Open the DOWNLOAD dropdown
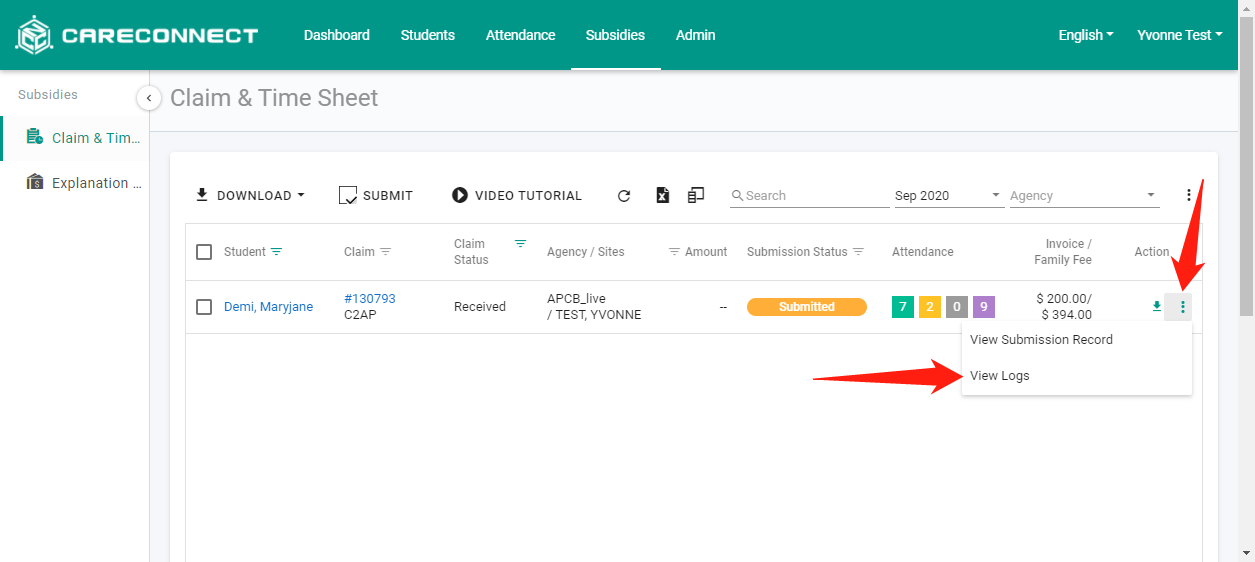Image resolution: width=1255 pixels, height=562 pixels. point(250,196)
